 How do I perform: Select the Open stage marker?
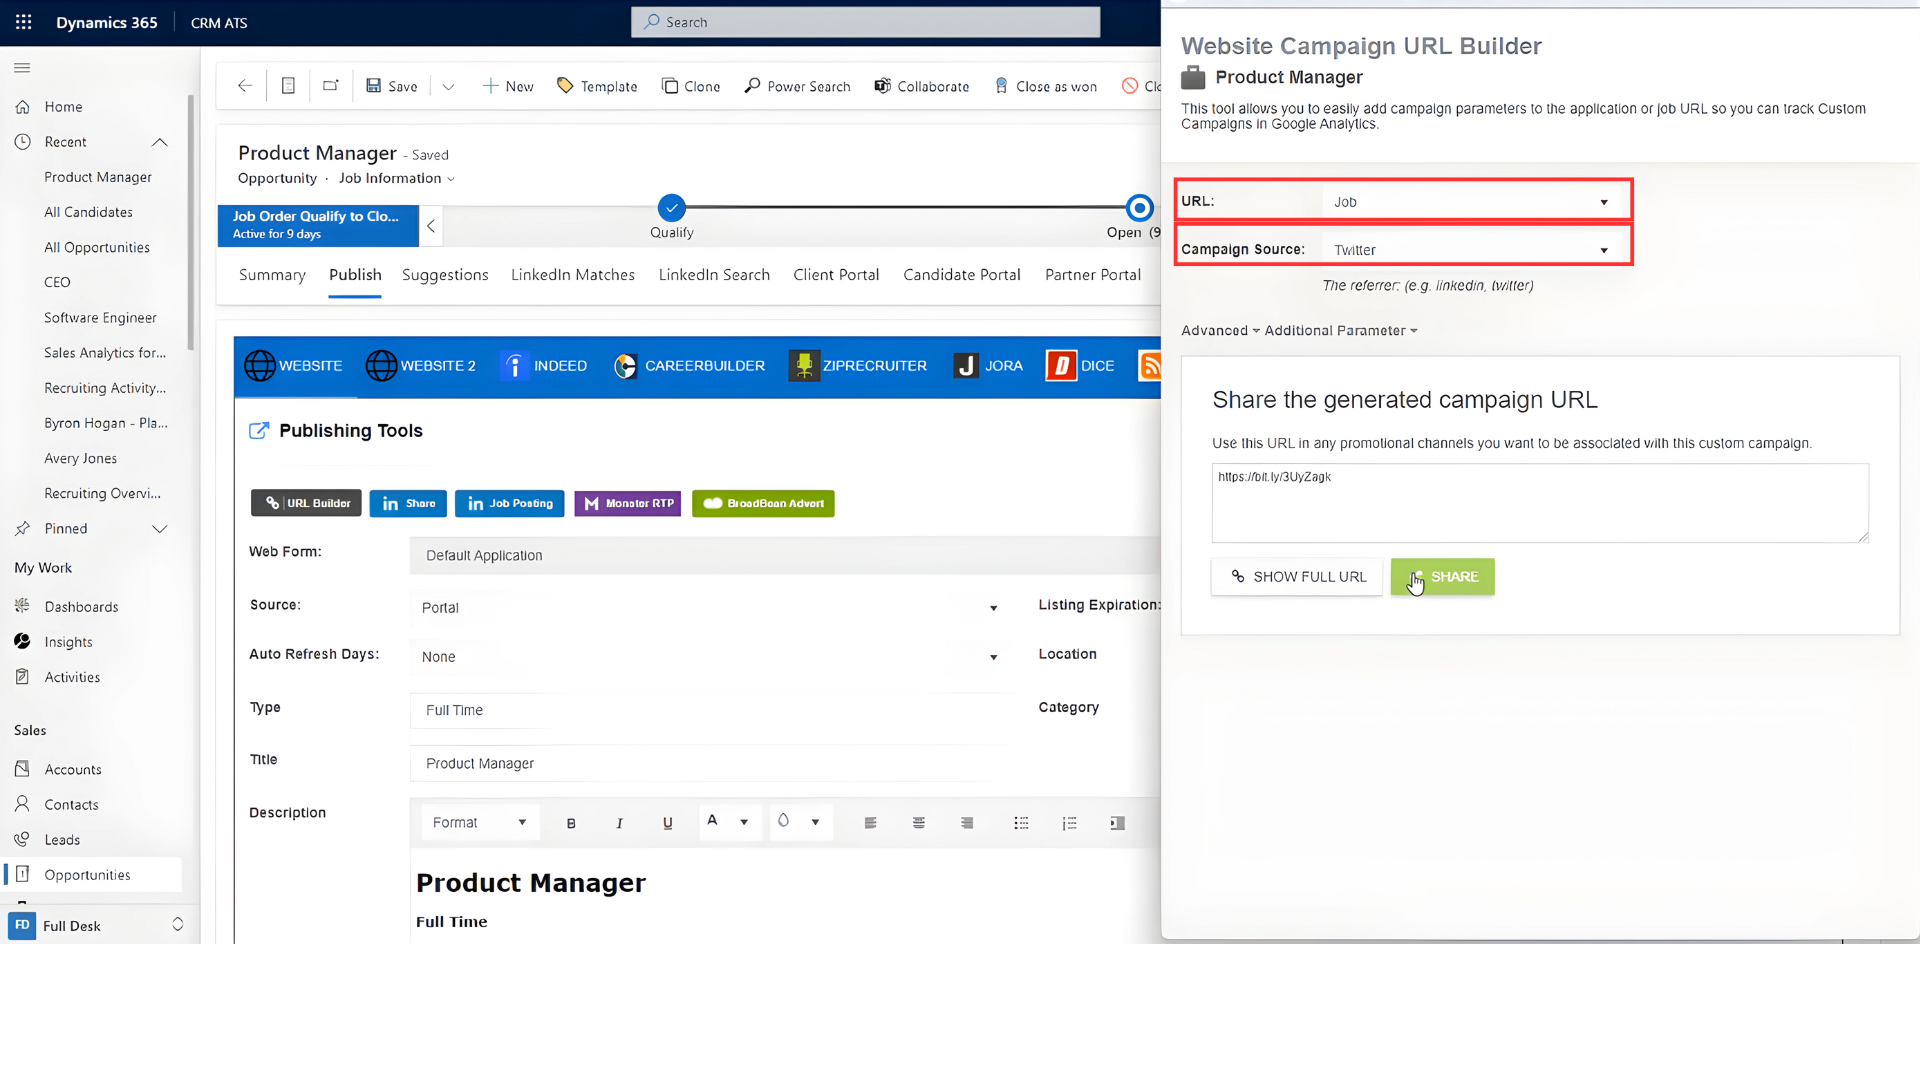pos(1139,208)
